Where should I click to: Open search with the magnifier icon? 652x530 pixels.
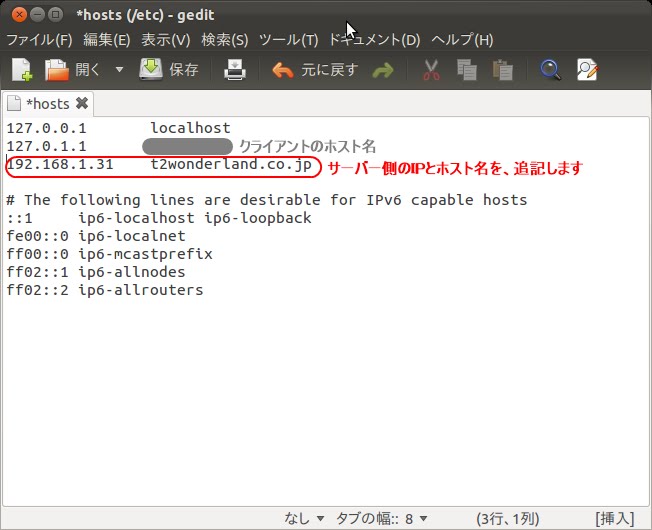[x=551, y=70]
